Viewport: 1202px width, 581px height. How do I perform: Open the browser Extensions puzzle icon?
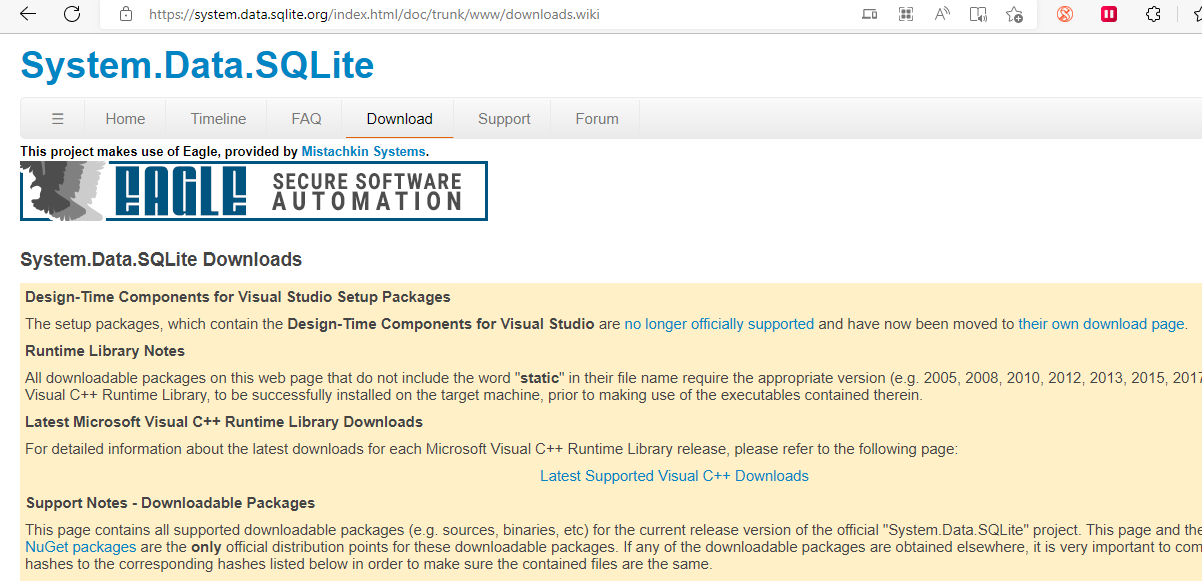click(1153, 14)
